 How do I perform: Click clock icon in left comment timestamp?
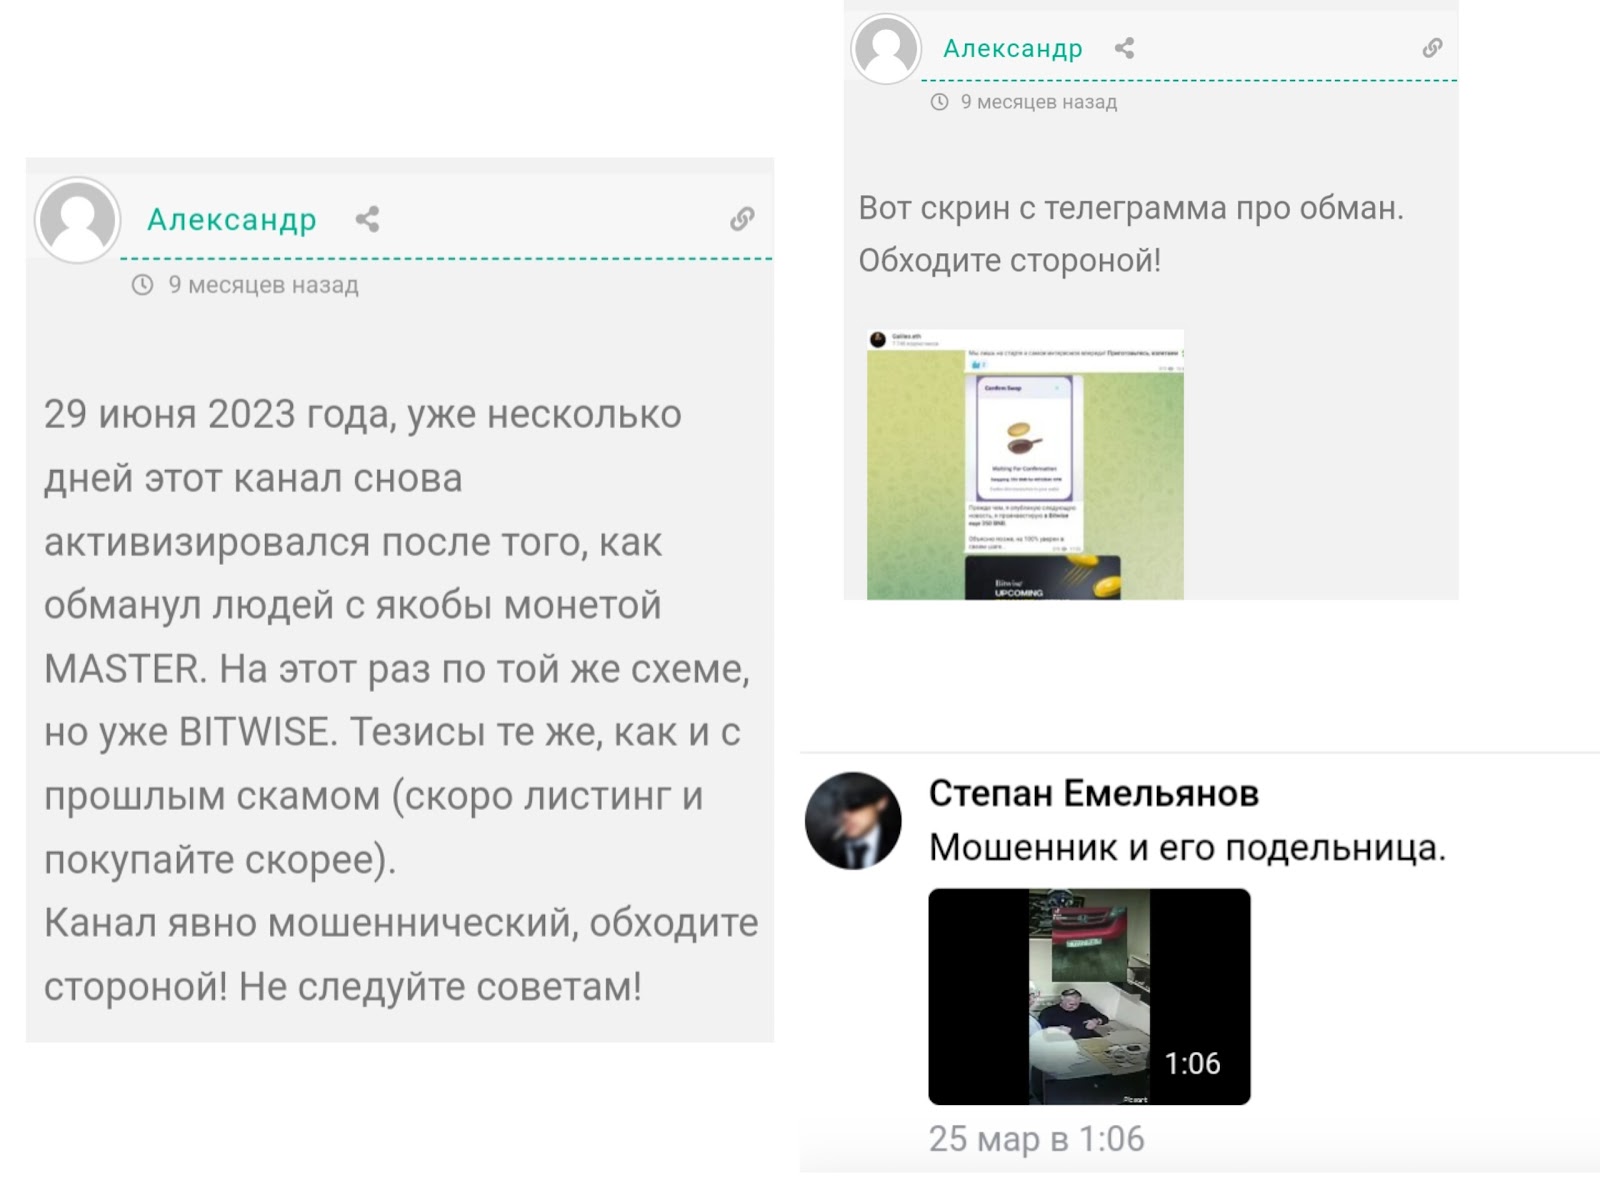coord(143,285)
